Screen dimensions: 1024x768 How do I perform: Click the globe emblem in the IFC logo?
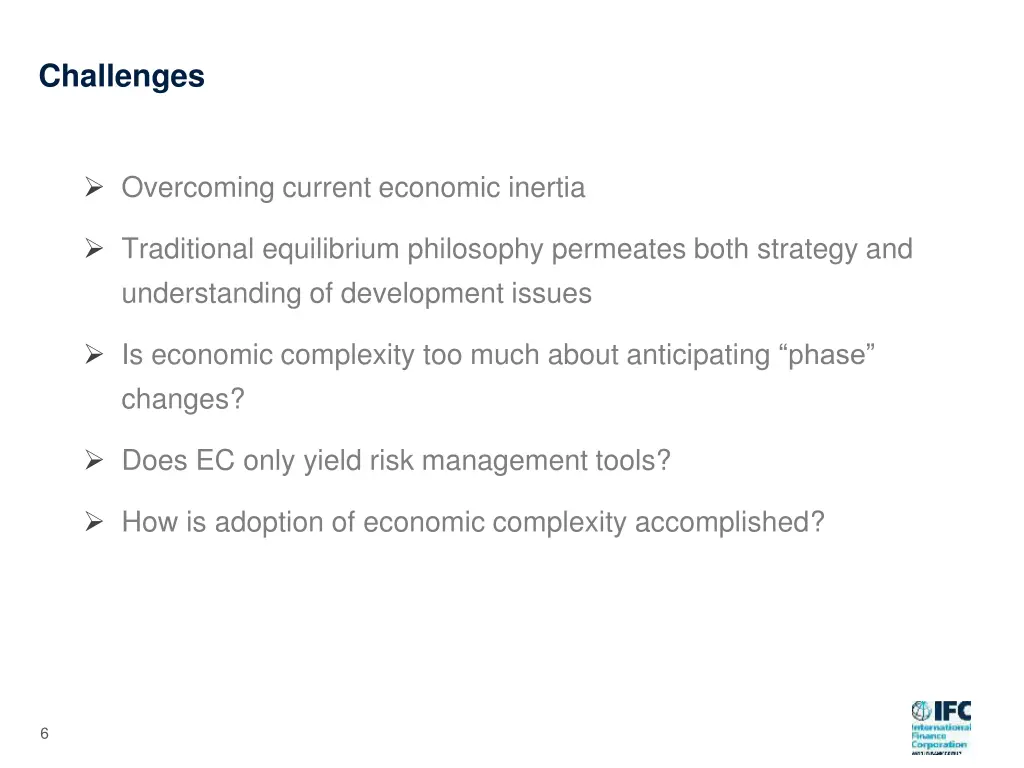click(x=921, y=711)
